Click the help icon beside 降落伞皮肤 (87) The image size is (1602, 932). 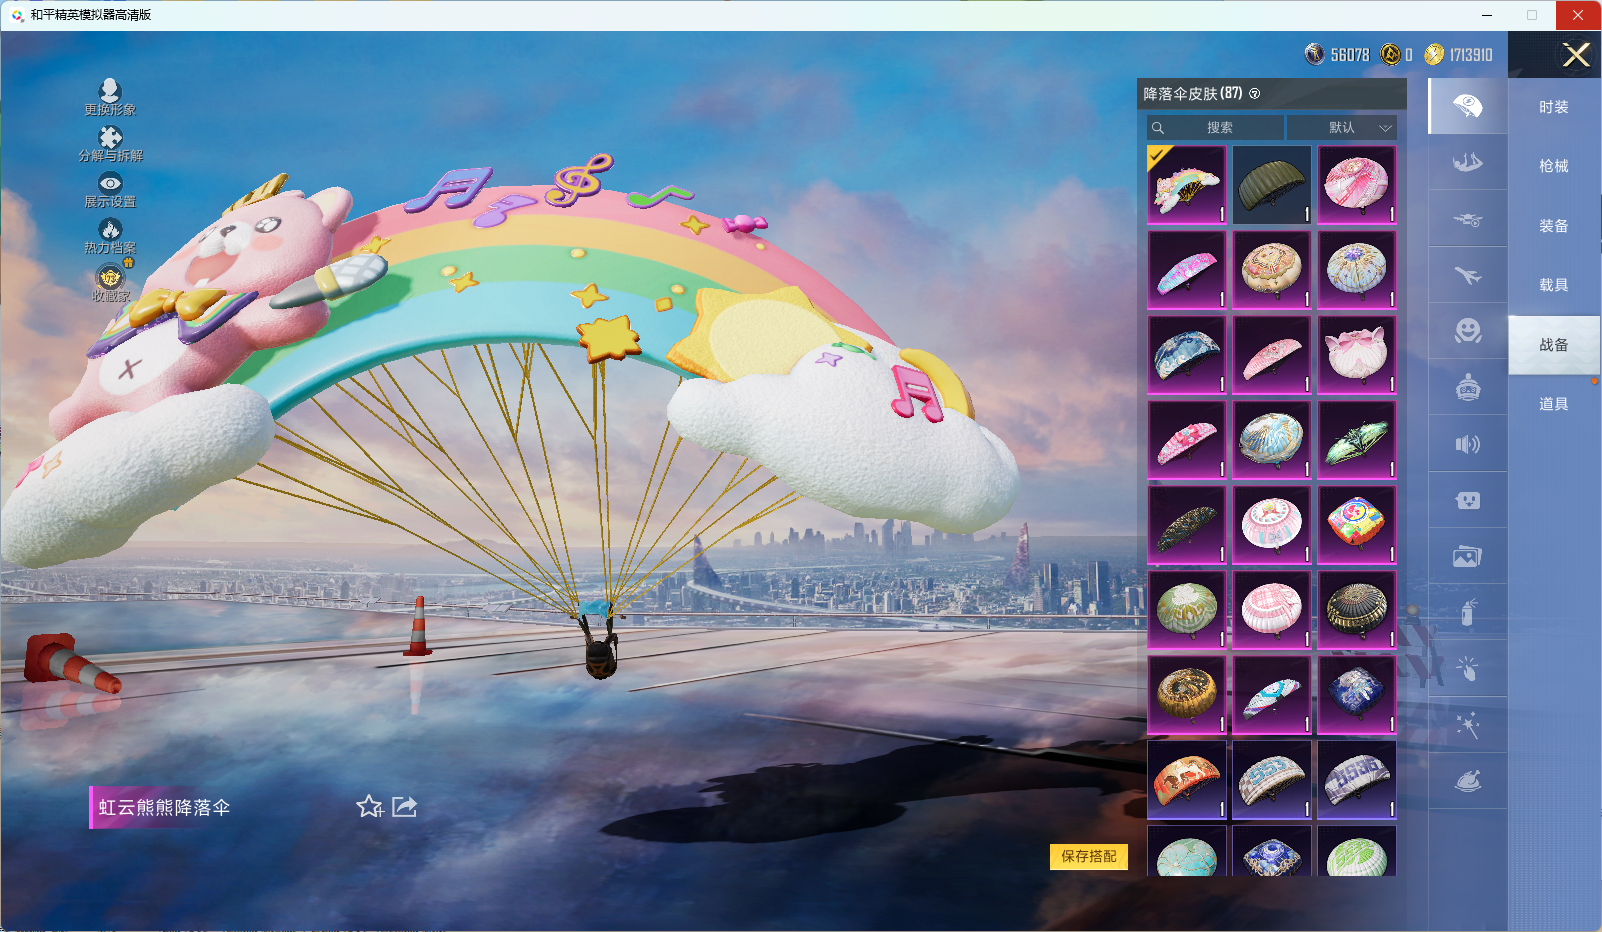(1255, 94)
